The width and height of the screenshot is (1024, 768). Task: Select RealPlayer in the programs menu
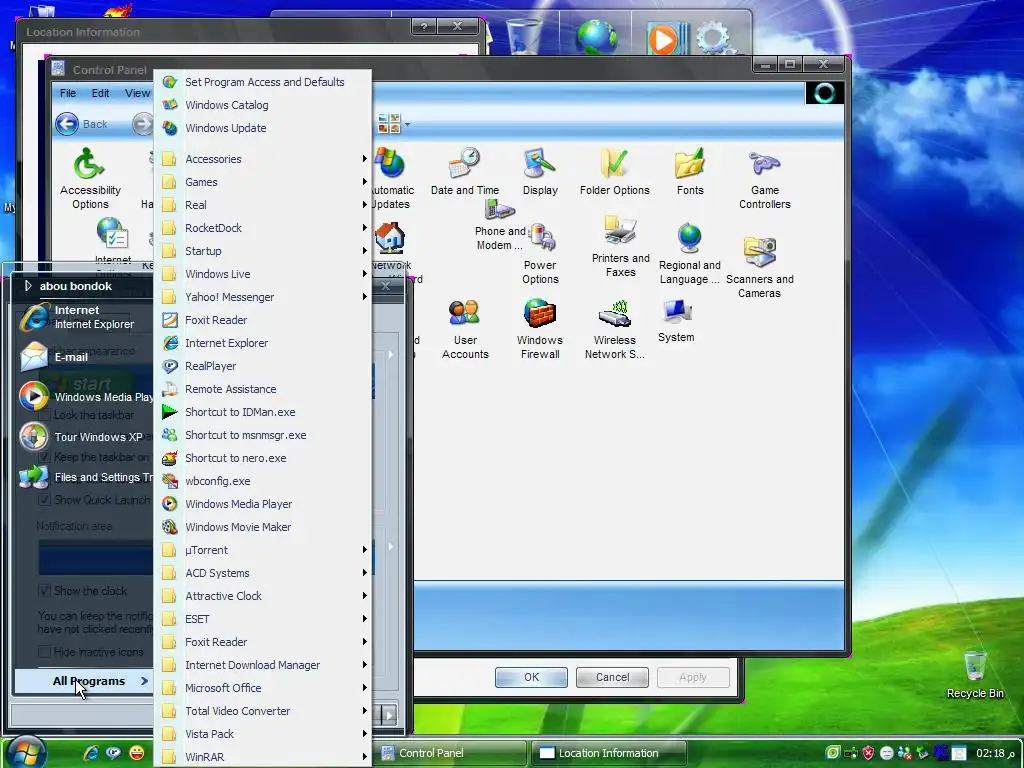pyautogui.click(x=263, y=366)
